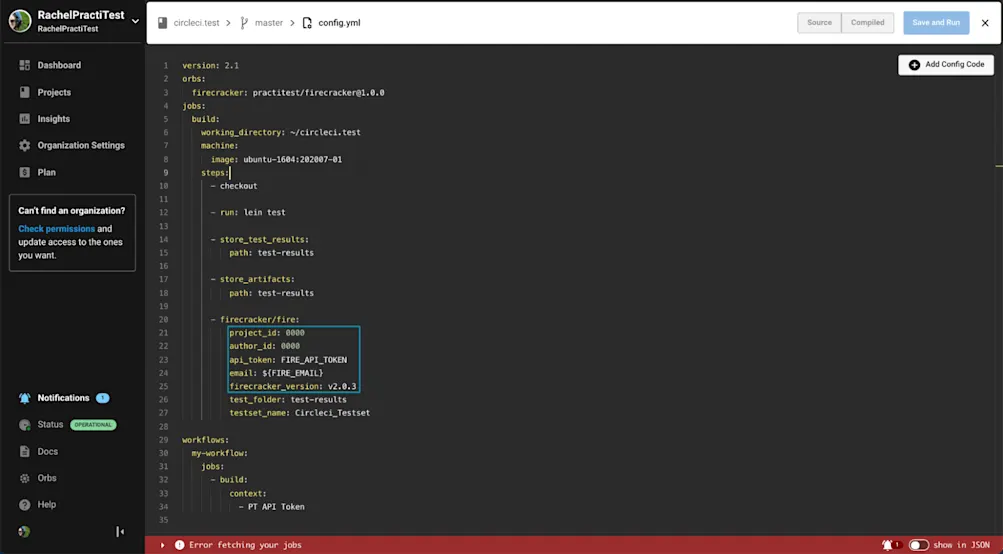Open the Orbs link in sidebar
Screen dimensions: 1003x554
click(47, 478)
